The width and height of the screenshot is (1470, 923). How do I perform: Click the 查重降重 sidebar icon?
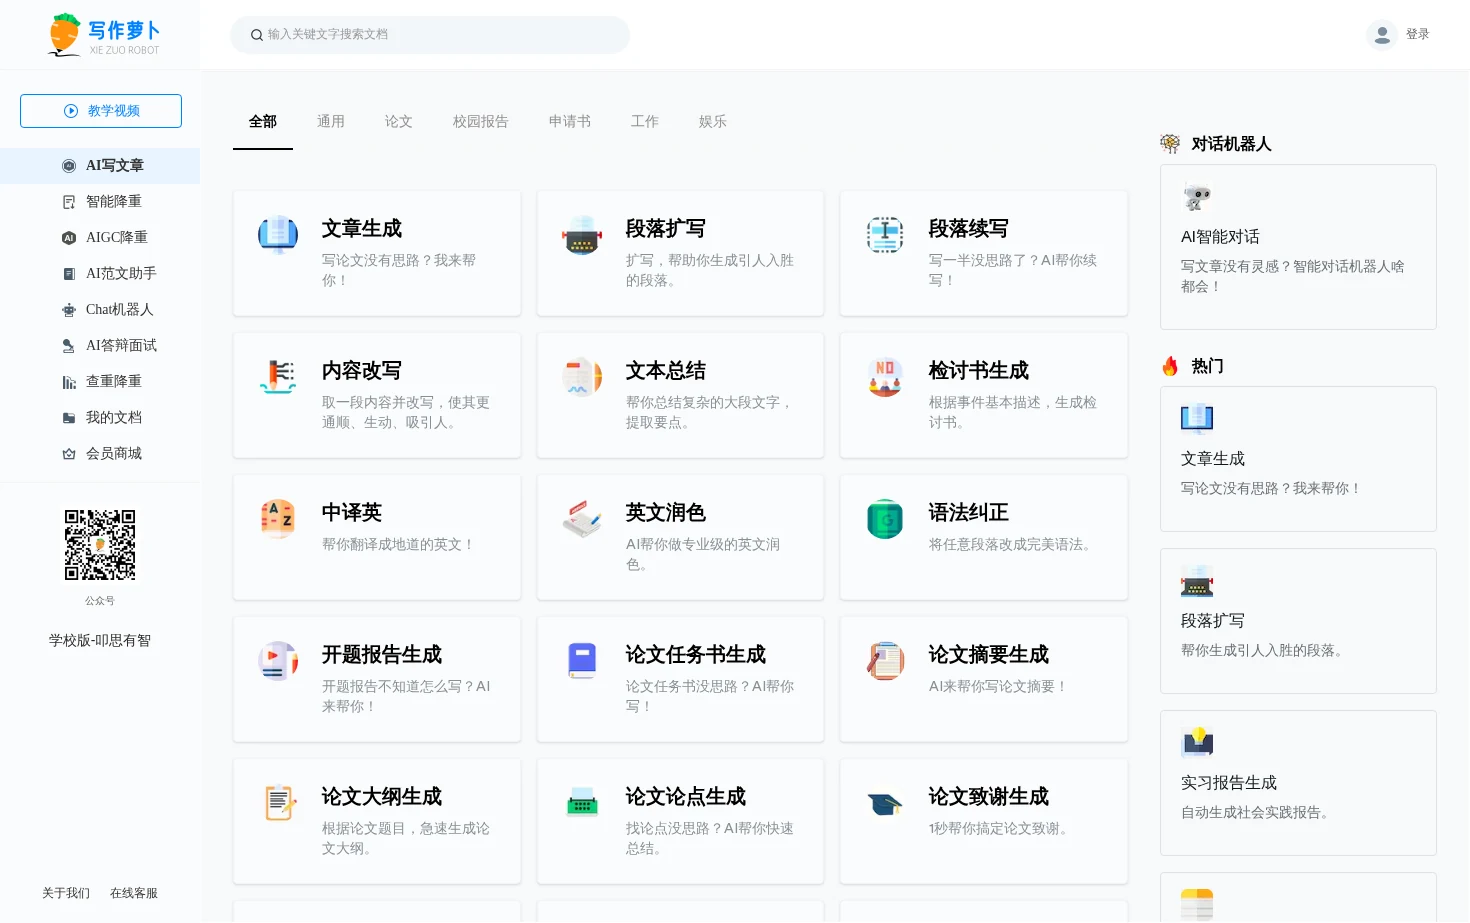tap(69, 382)
